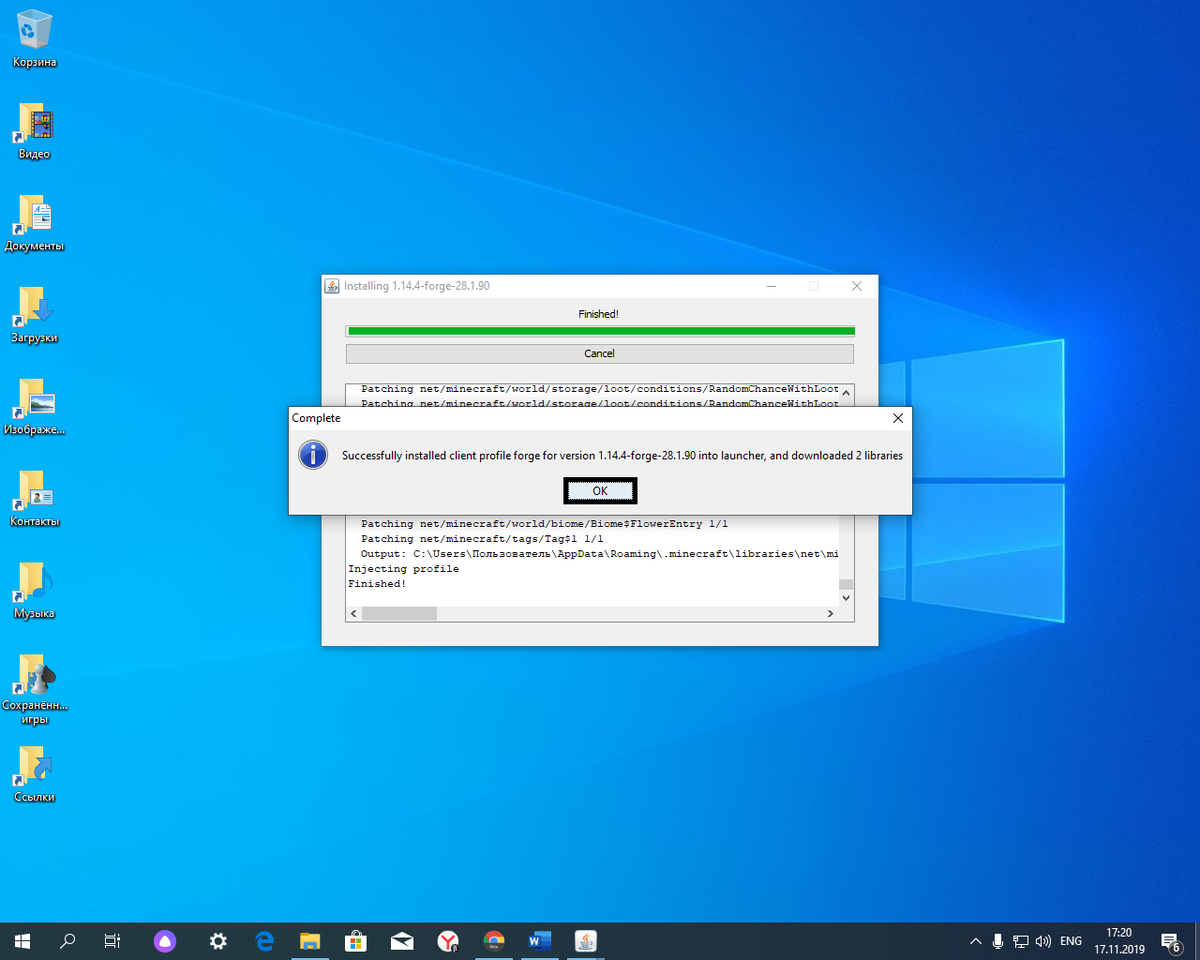Click the 'Patching net/minecraft/tags/Tag$1' log line
1200x960 pixels.
482,539
